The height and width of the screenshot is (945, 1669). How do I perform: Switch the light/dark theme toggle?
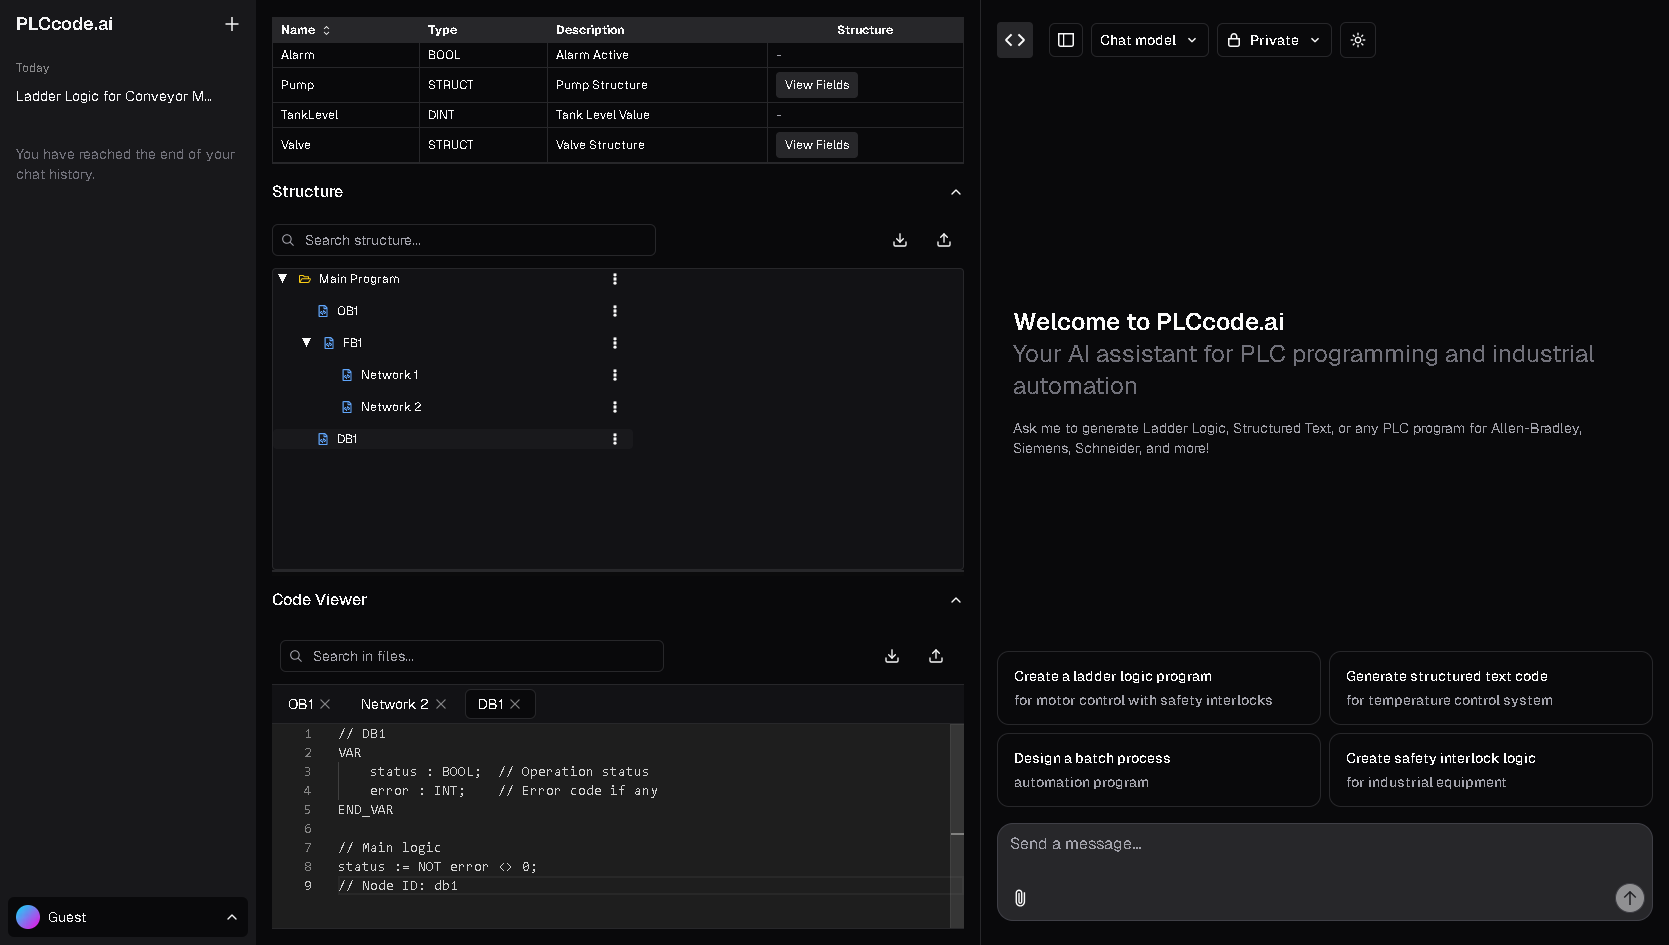coord(1357,40)
